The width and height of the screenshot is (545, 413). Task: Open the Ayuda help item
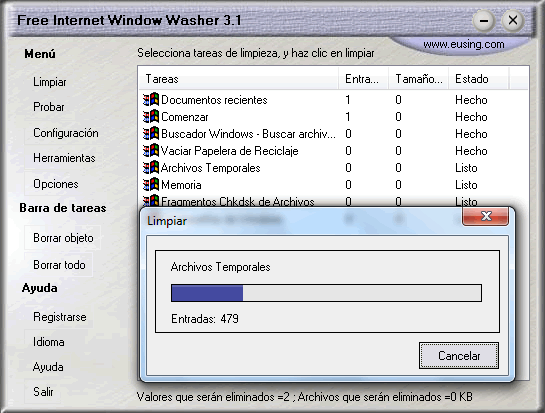click(48, 367)
